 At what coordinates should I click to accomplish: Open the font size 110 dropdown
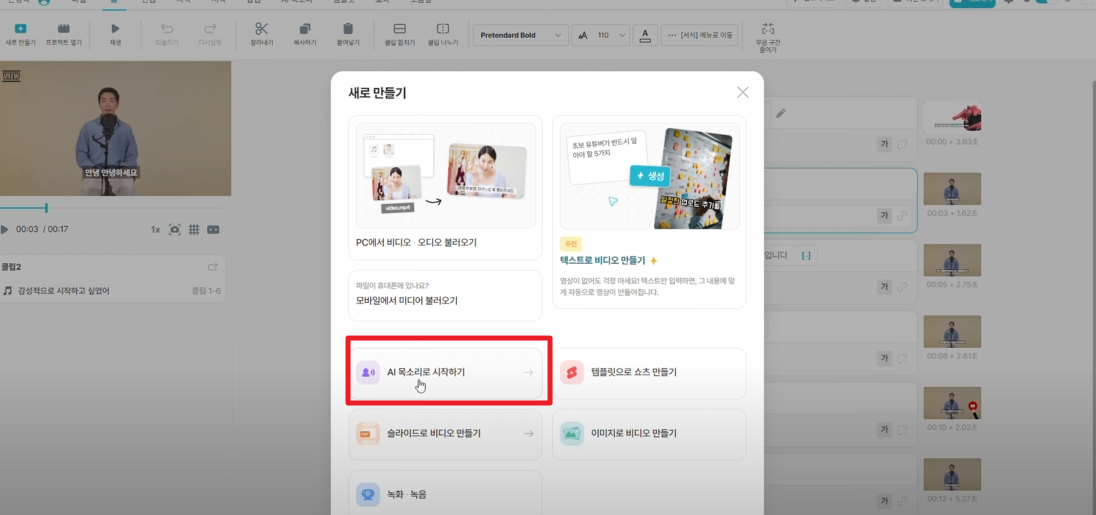pyautogui.click(x=600, y=35)
